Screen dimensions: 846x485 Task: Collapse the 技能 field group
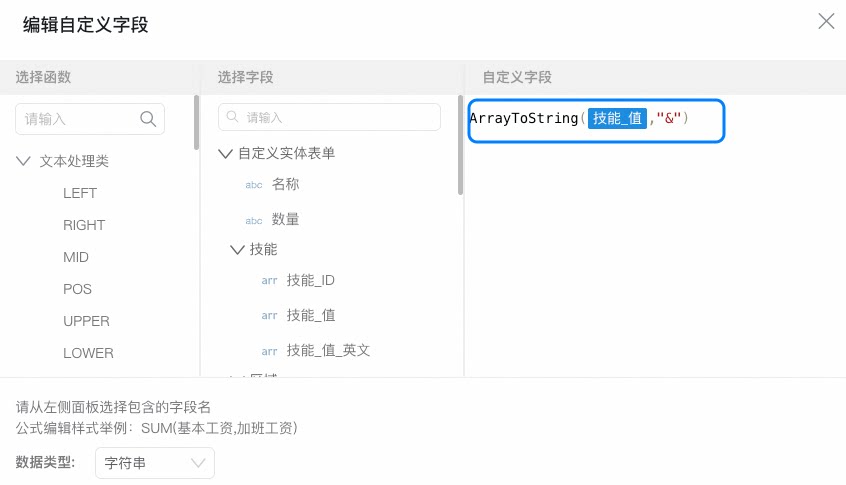[x=237, y=249]
